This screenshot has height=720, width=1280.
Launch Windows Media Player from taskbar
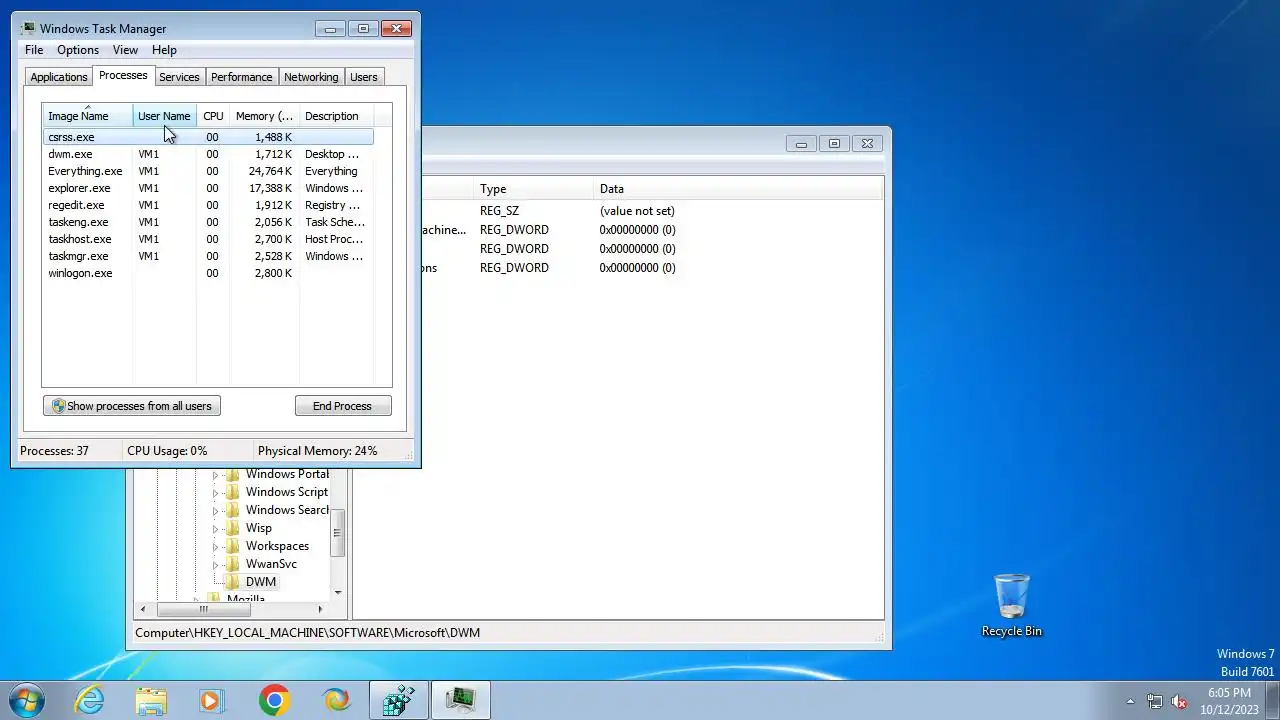tap(211, 701)
